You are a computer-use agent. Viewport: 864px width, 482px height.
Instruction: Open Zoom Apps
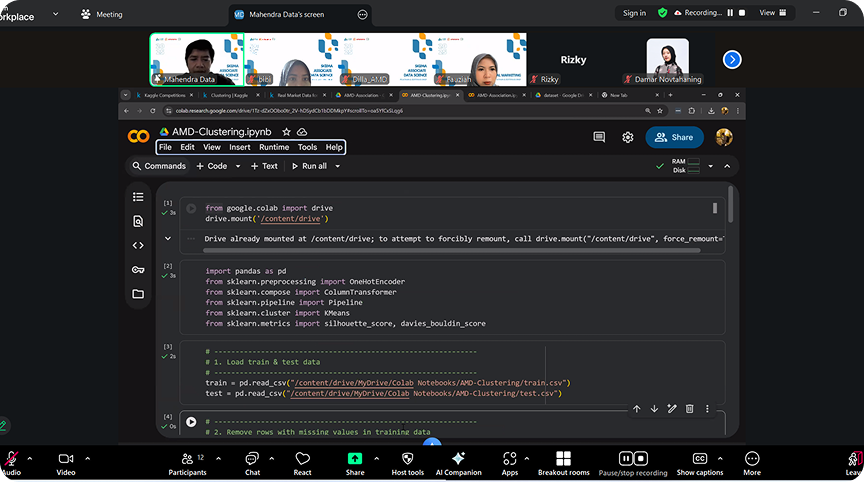click(x=510, y=464)
